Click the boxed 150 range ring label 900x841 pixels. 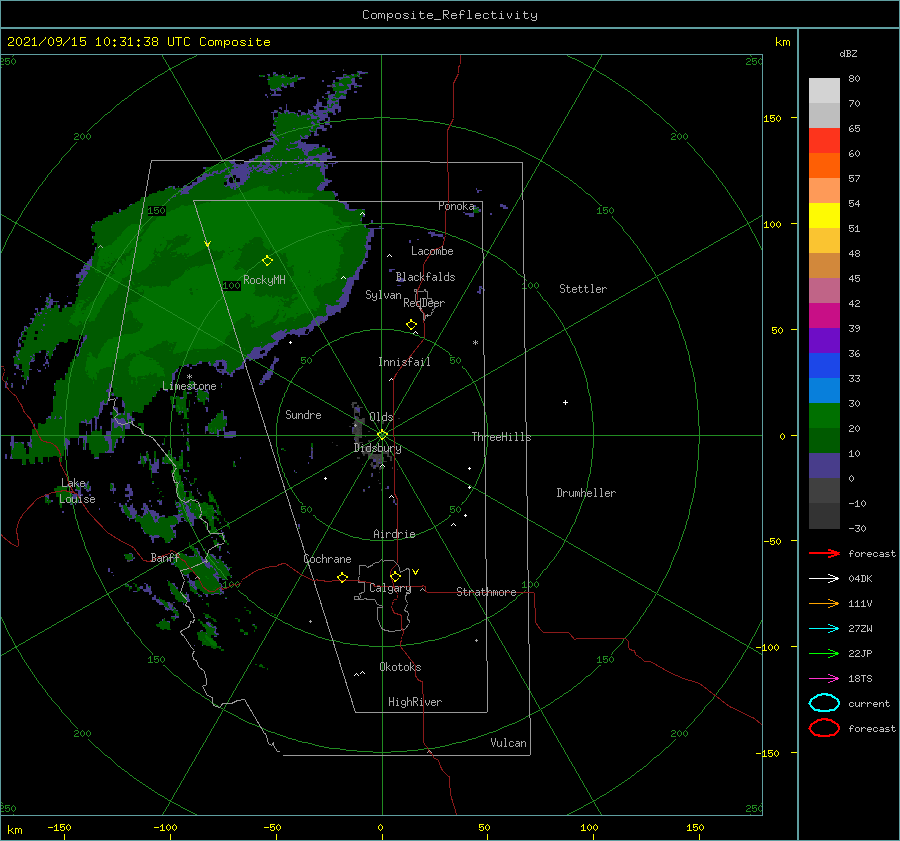156,211
